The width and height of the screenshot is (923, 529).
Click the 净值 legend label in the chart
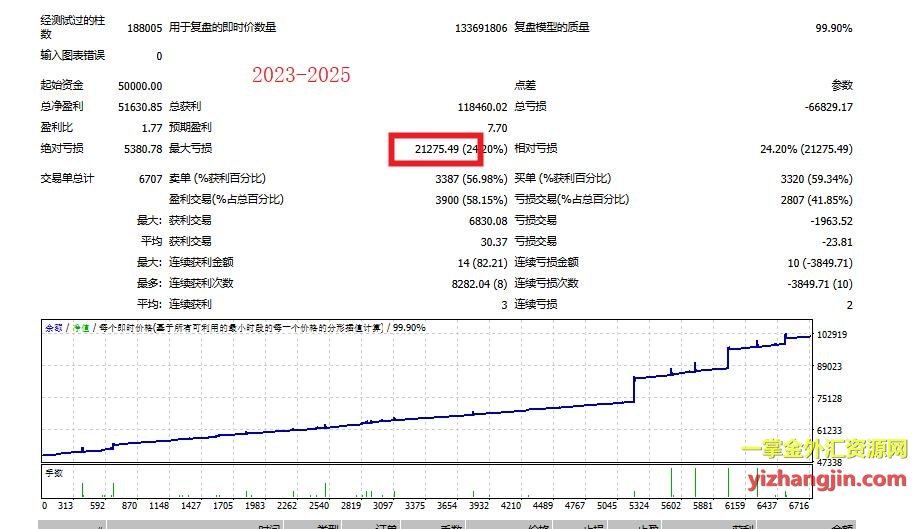tap(76, 327)
